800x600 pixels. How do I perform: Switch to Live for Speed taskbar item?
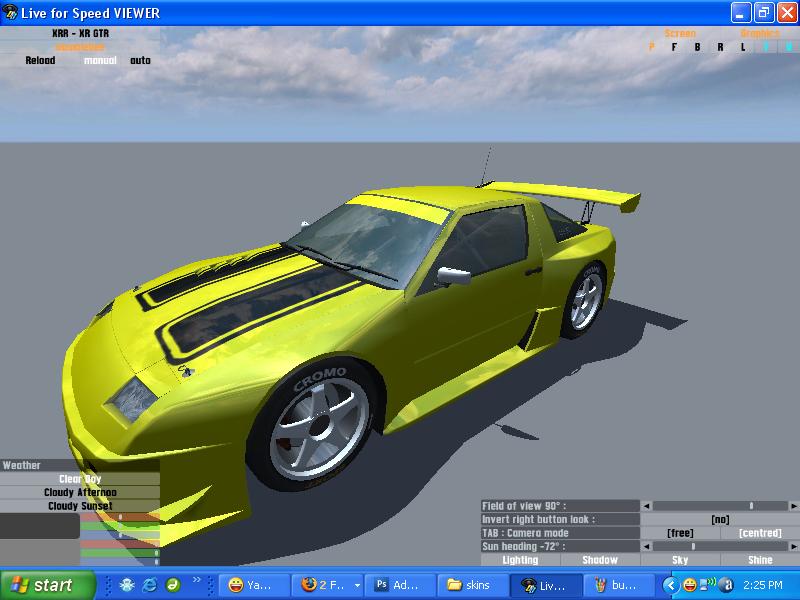pos(545,585)
